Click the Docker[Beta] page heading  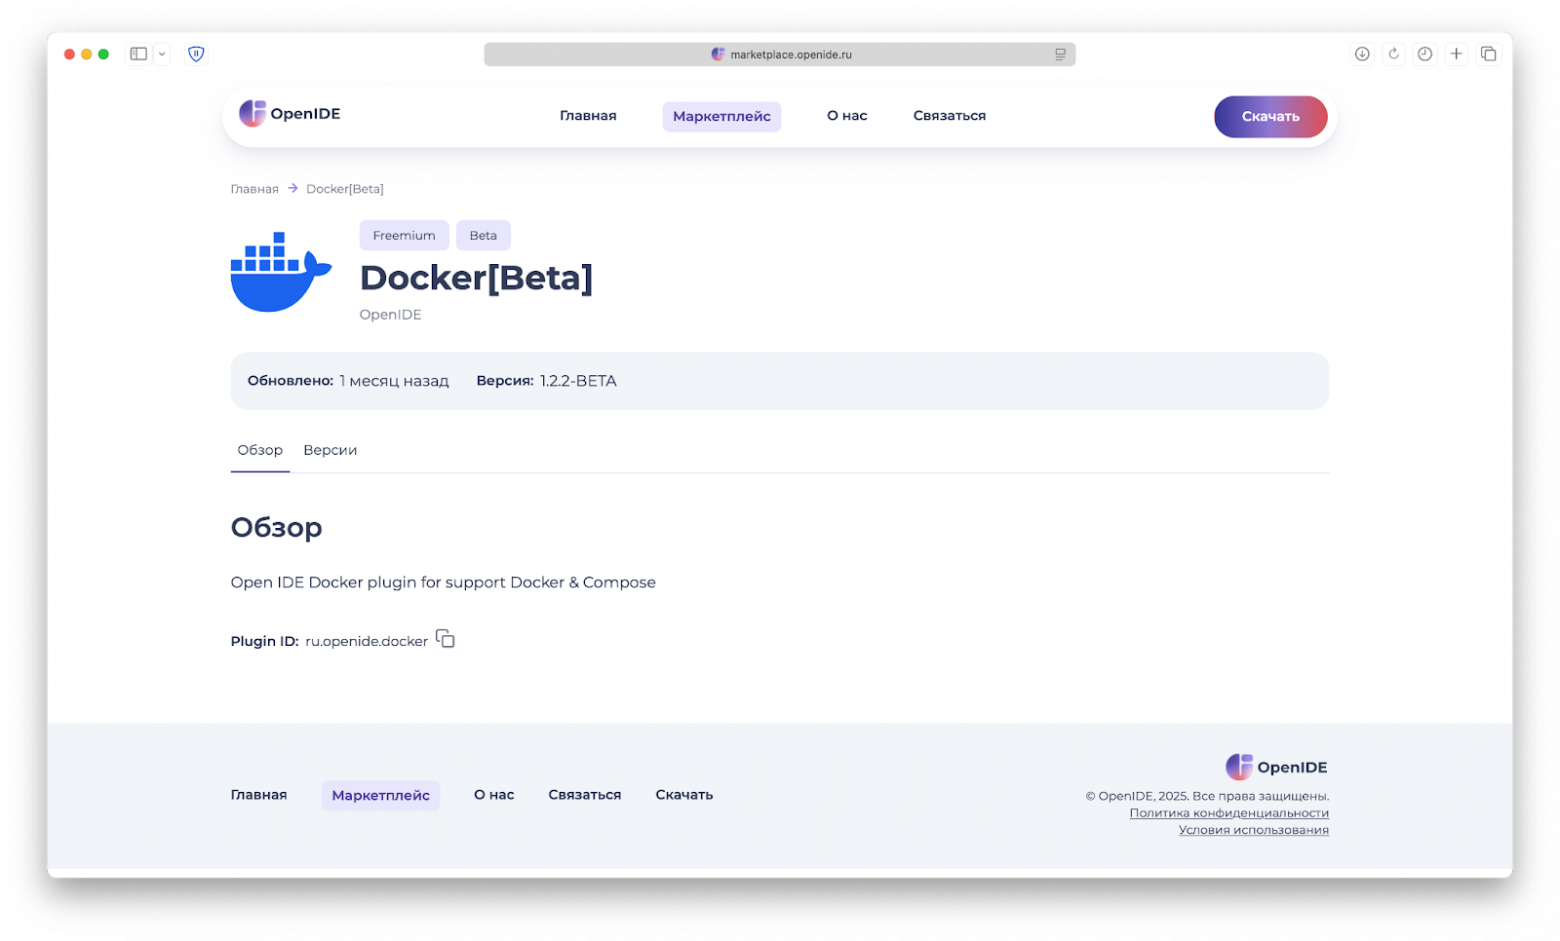click(476, 277)
